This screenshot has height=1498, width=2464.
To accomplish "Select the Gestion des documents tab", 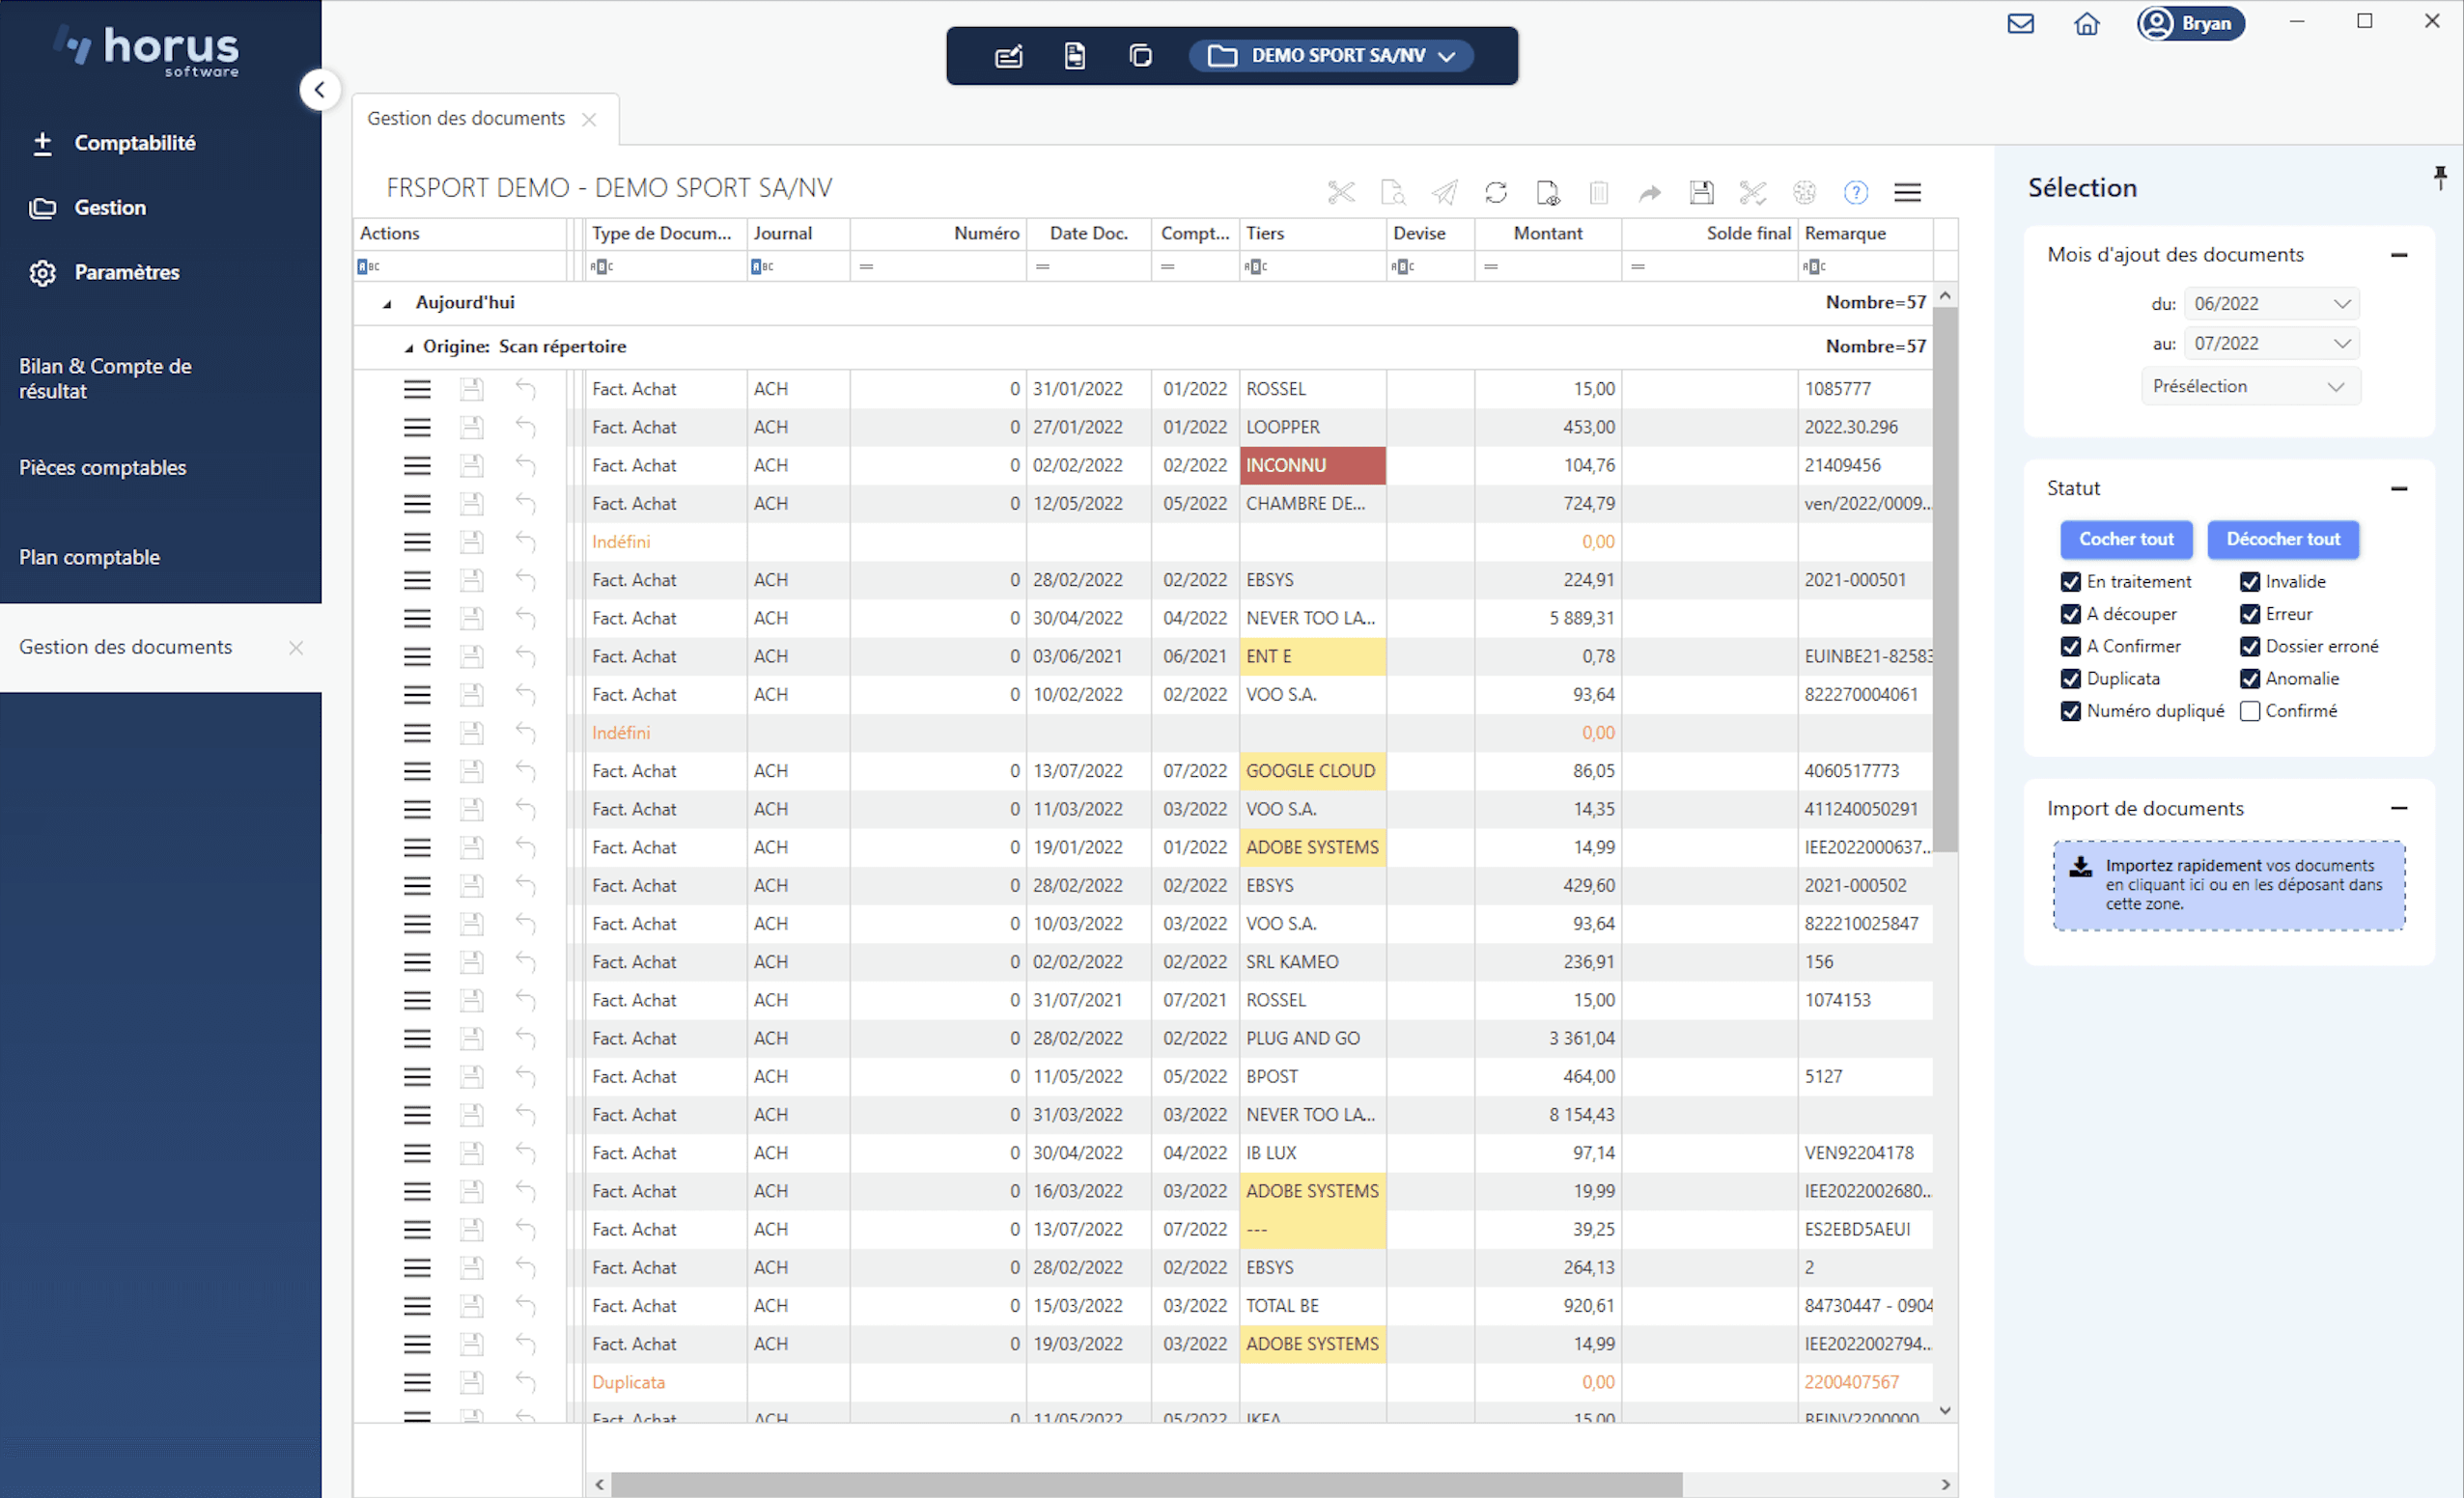I will pyautogui.click(x=466, y=118).
